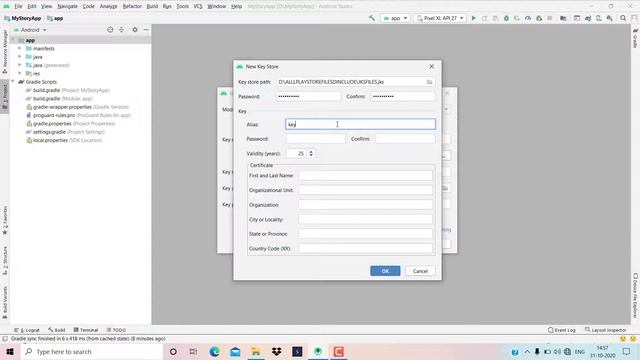The width and height of the screenshot is (640, 360).
Task: Expand the manifests folder
Action: 20,49
